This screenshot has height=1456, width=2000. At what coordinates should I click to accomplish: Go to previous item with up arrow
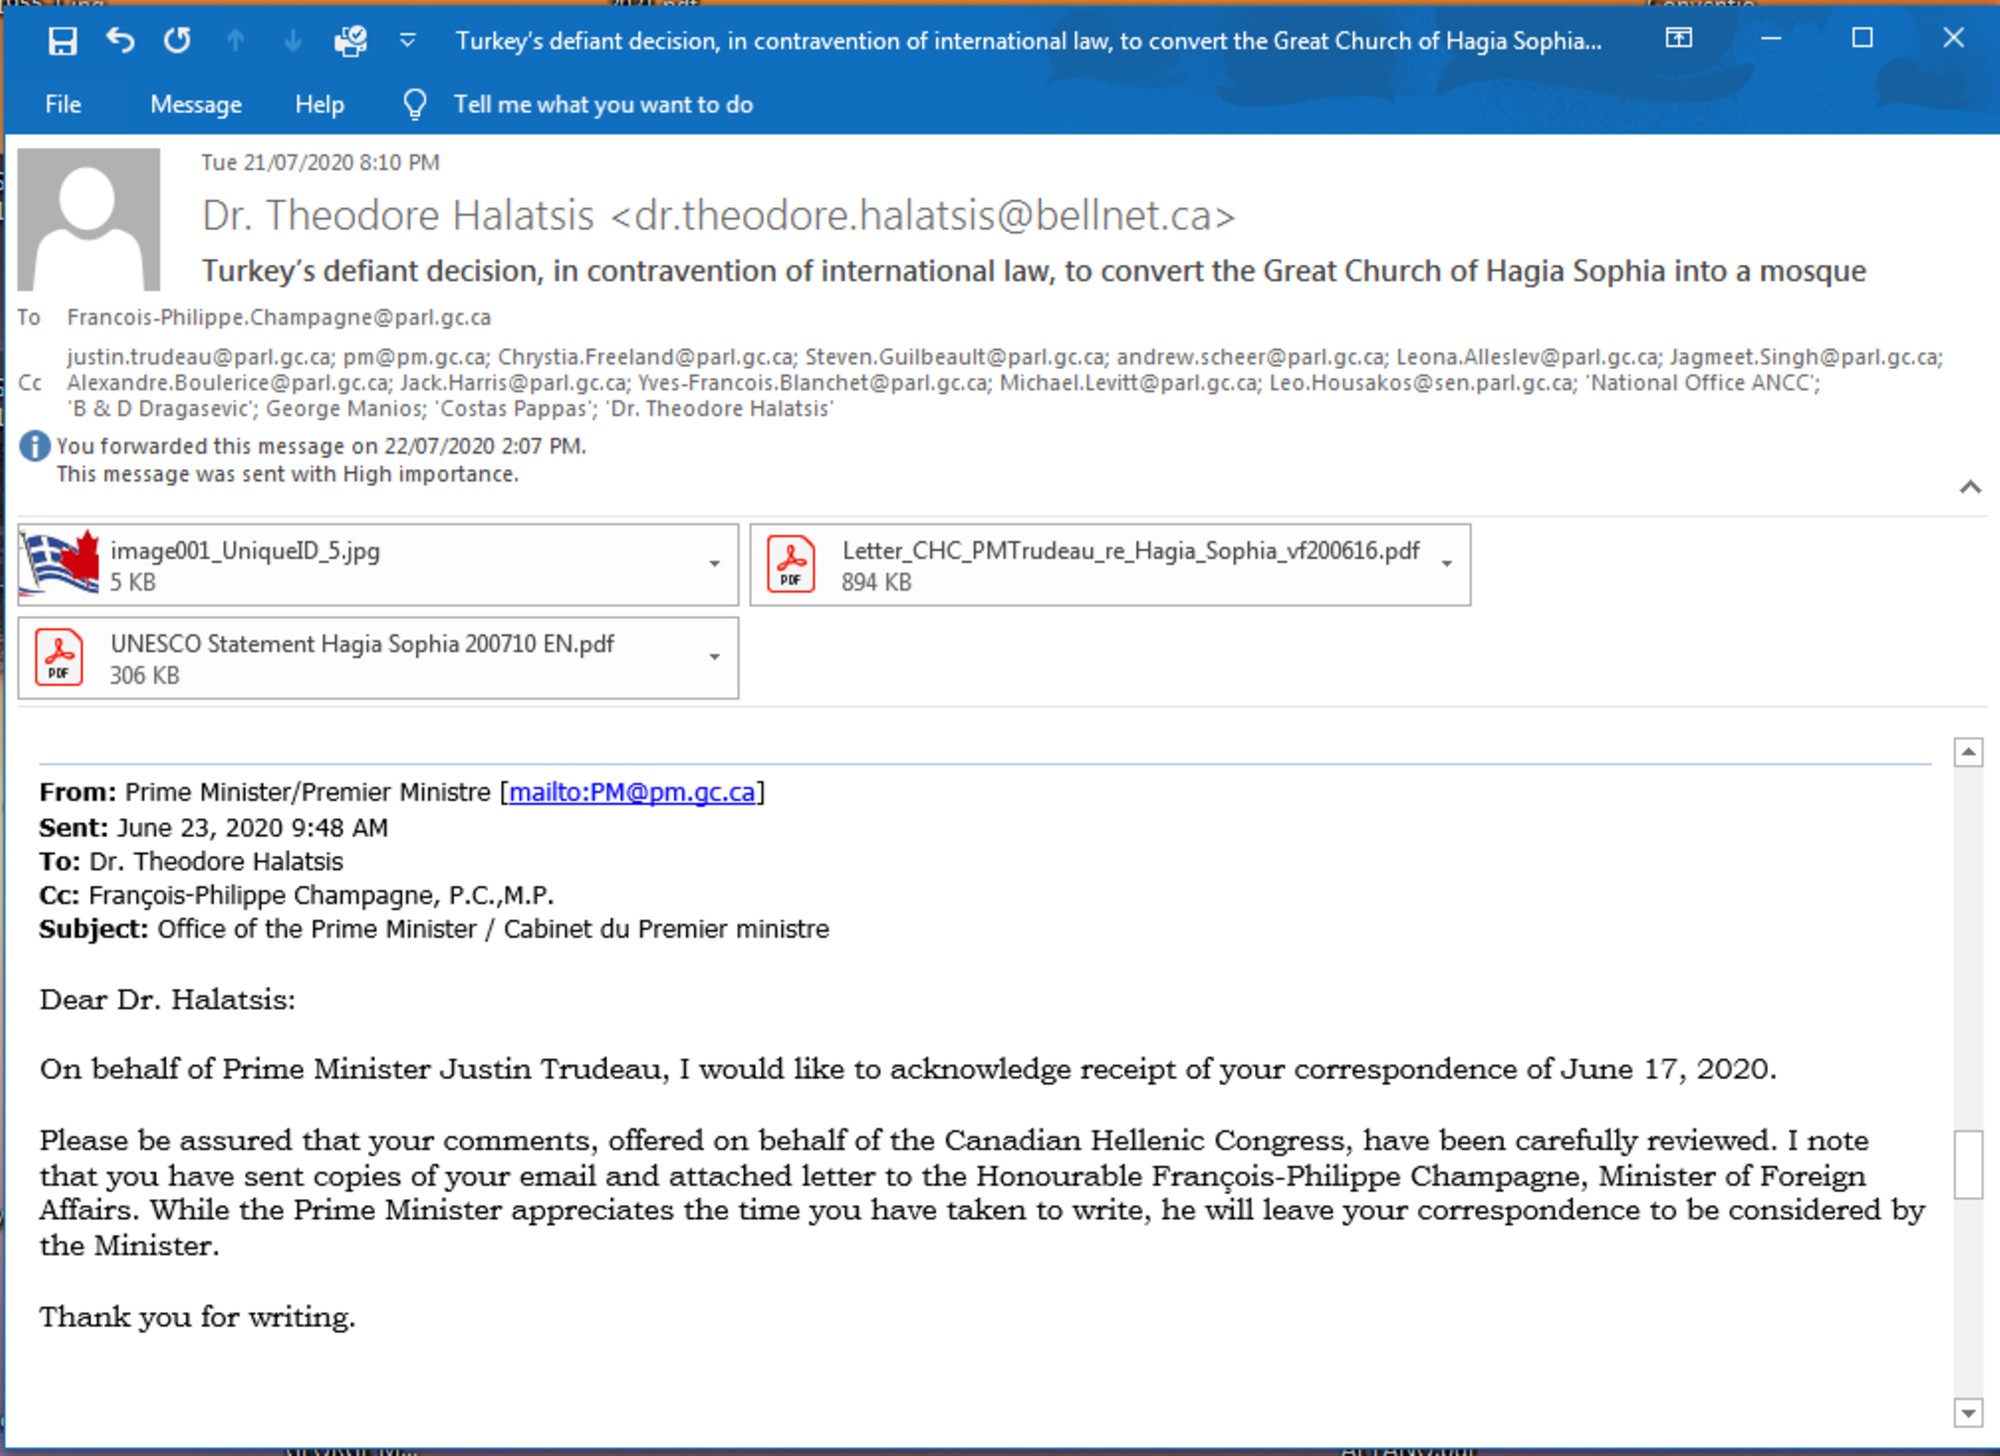[235, 41]
